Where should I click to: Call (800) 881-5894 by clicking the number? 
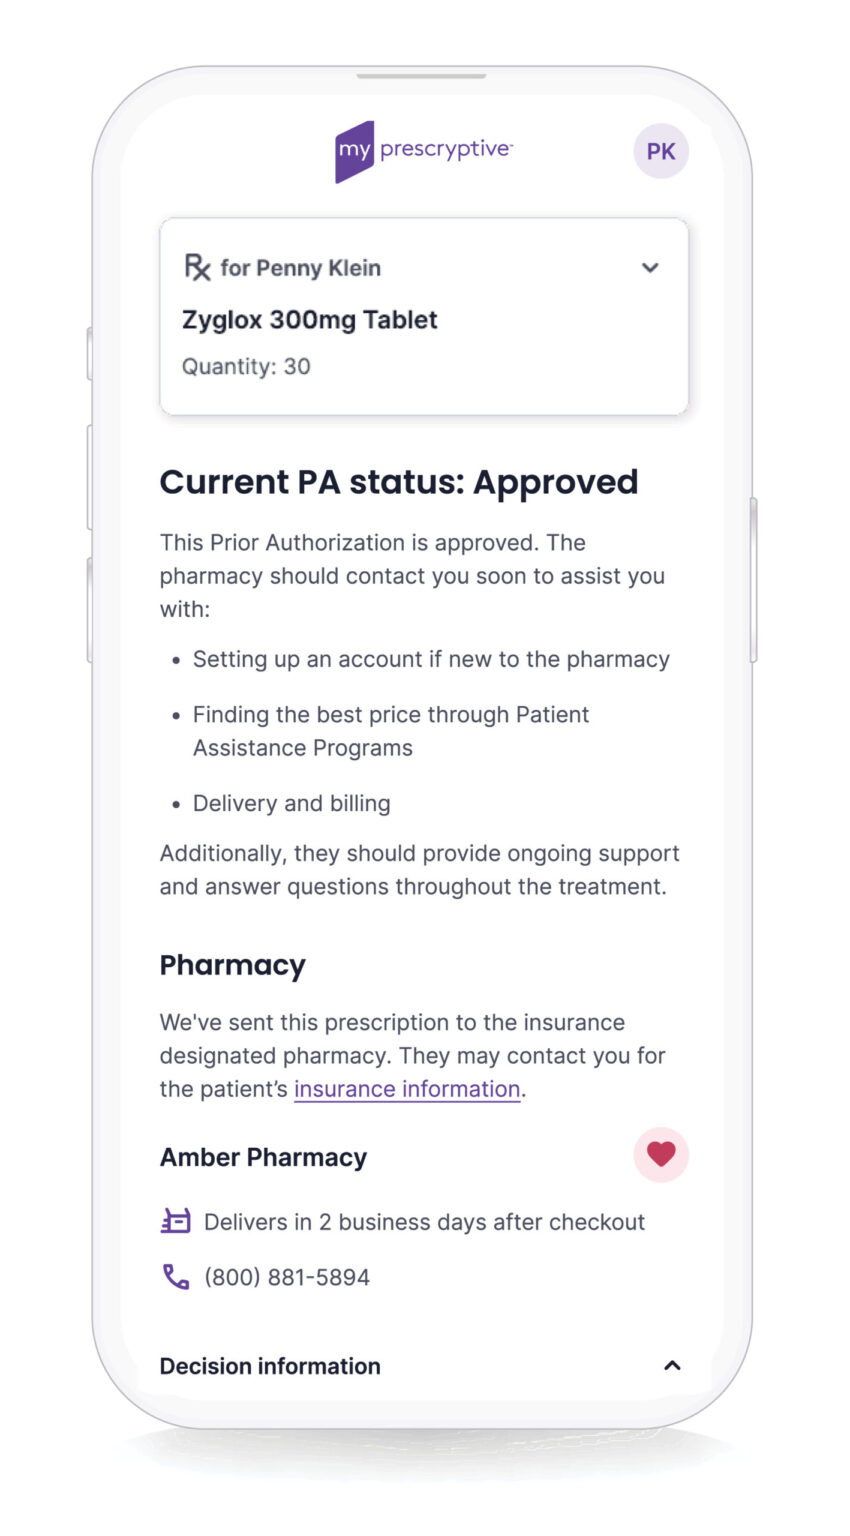click(286, 1276)
